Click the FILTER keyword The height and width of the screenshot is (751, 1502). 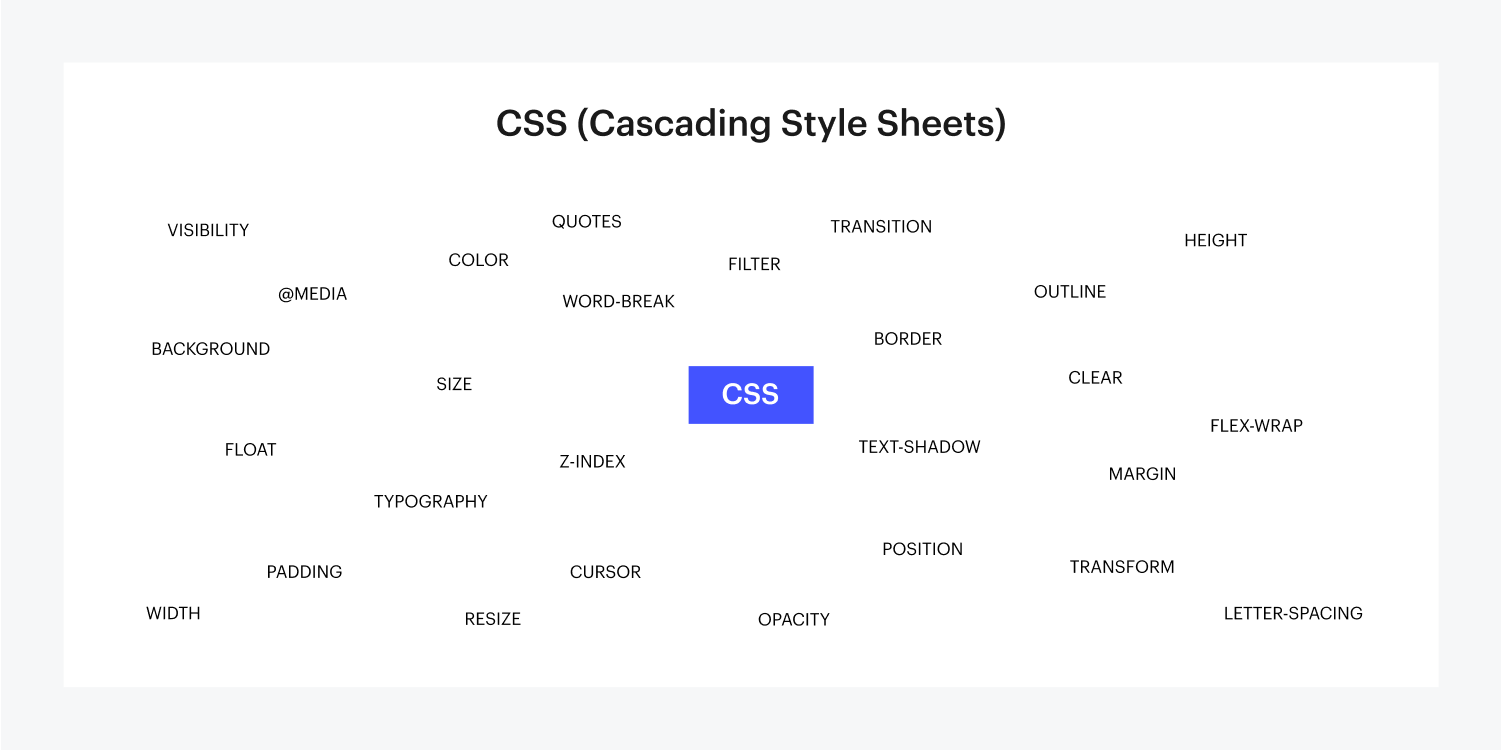[754, 264]
